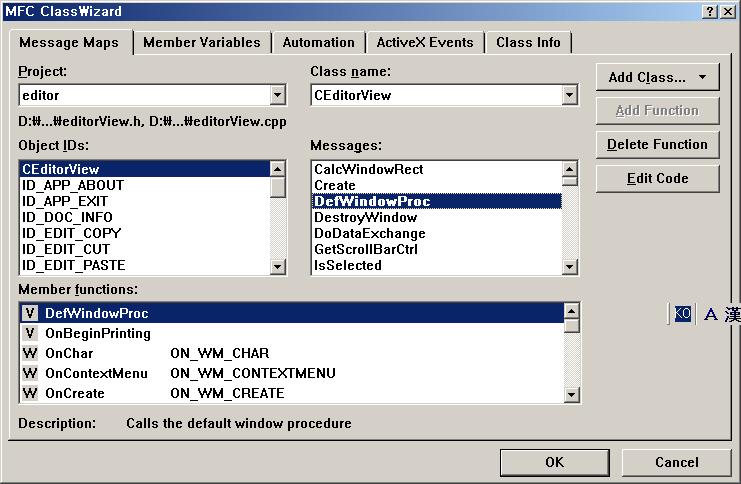This screenshot has height=484, width=741.
Task: Select OnCreate member function entry
Action: click(292, 393)
